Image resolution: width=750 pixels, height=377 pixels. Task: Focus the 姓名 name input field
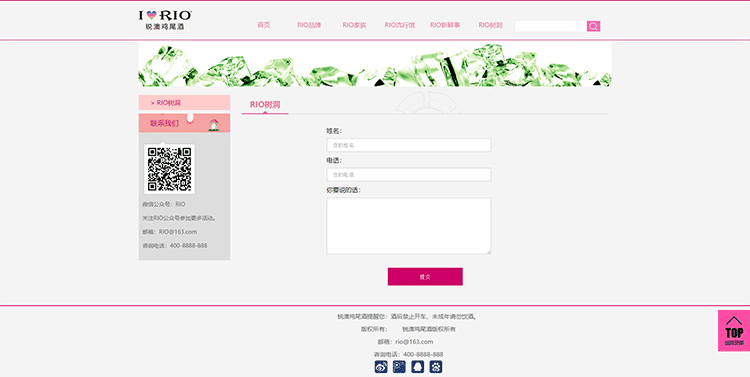coord(408,145)
